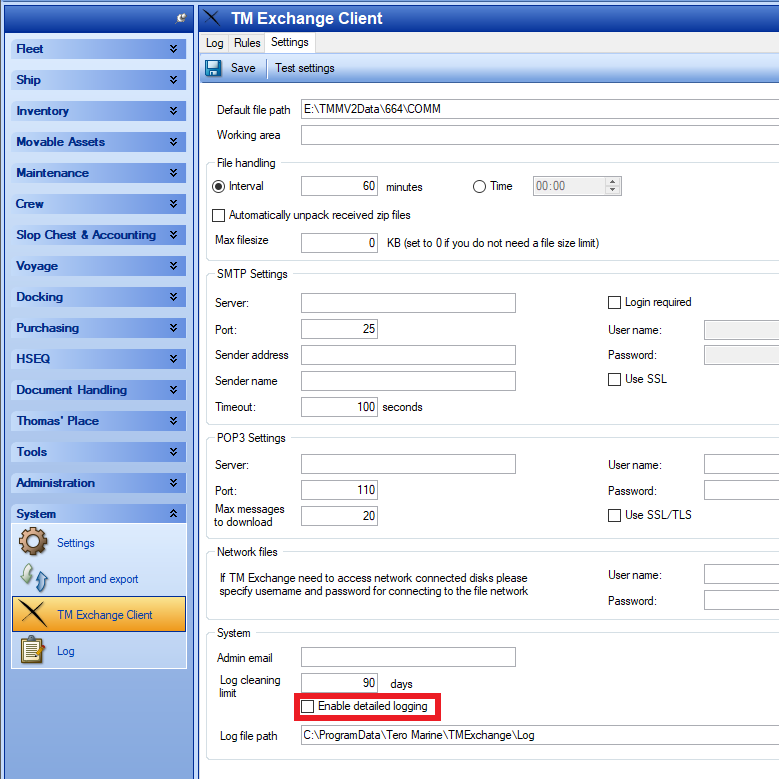Expand the Thomas' Place section
This screenshot has width=779, height=779.
98,421
